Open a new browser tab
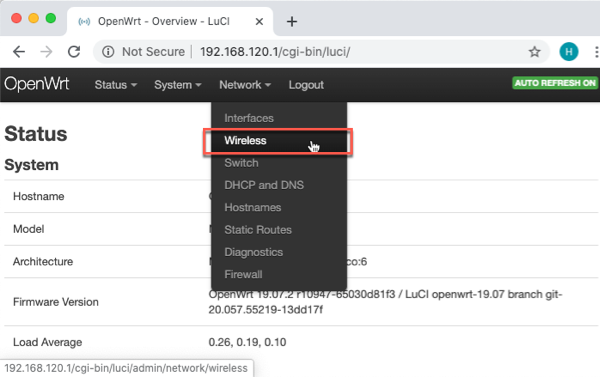600x377 pixels. (292, 21)
